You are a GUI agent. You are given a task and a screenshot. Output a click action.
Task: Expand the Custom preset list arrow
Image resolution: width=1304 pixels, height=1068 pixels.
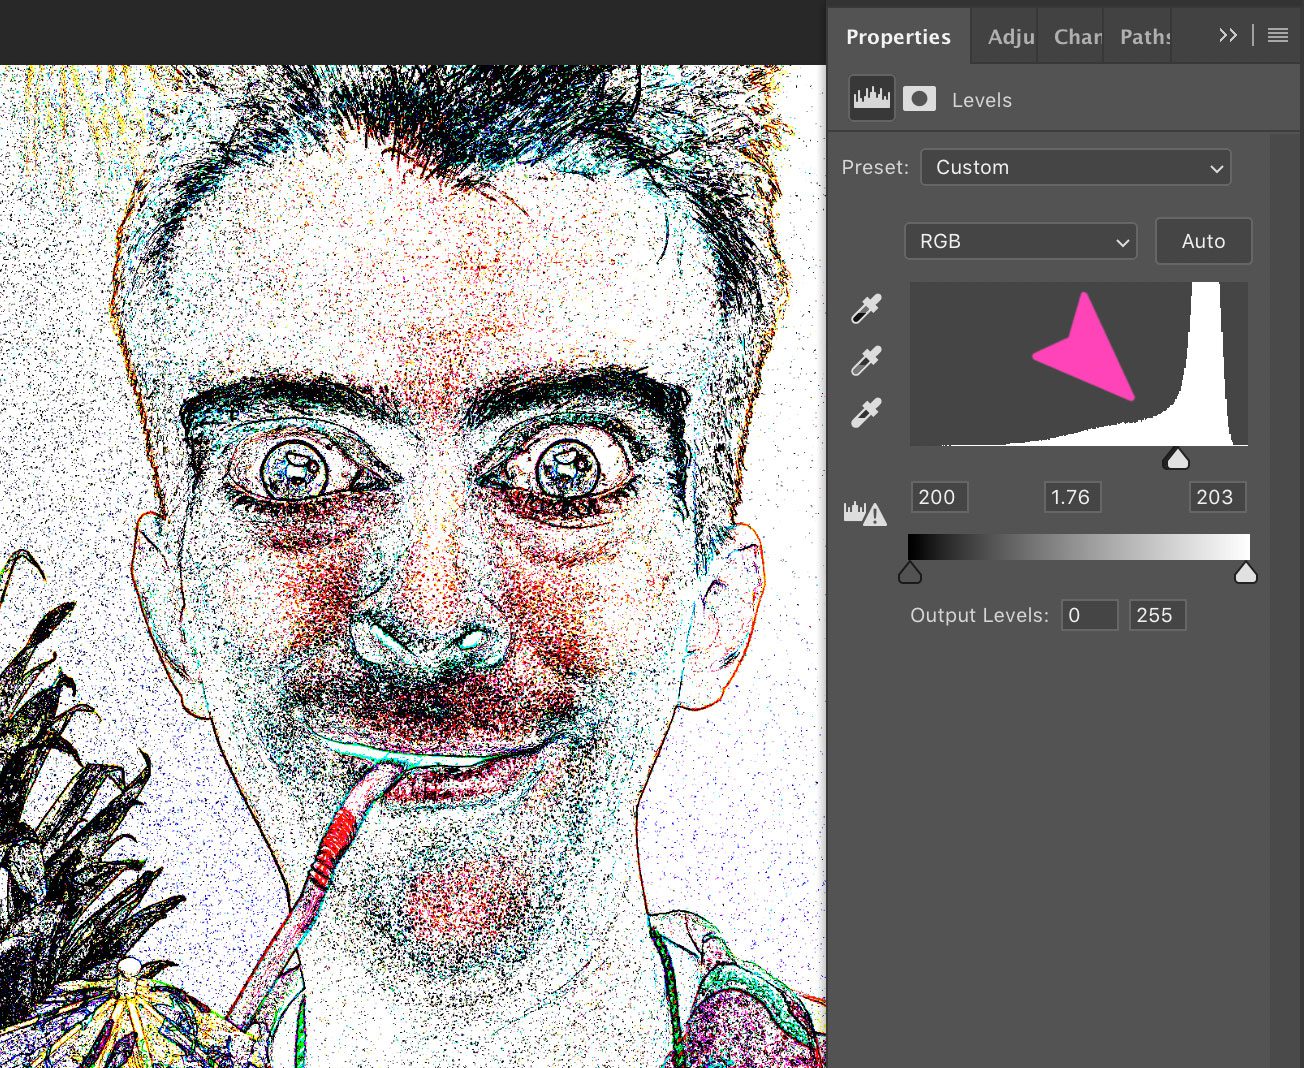coord(1215,168)
